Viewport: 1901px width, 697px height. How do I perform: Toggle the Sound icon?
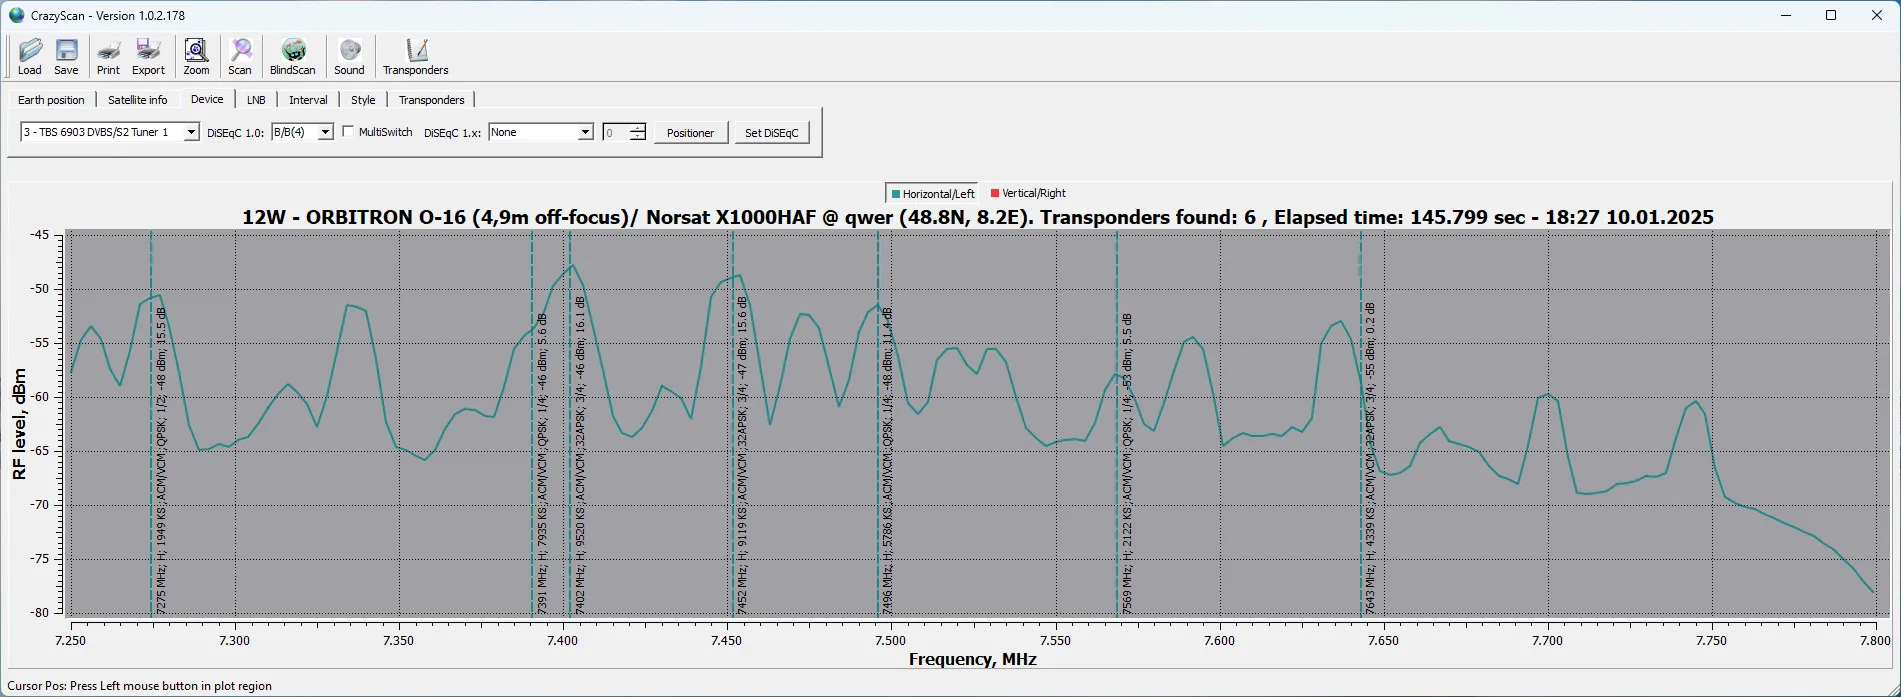pos(349,57)
